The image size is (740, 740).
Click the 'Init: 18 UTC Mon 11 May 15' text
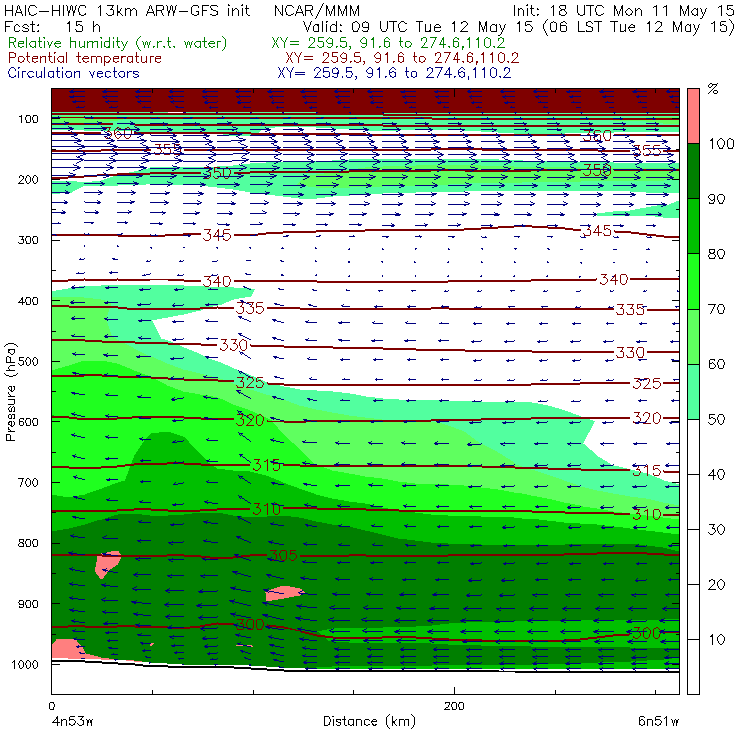click(x=623, y=10)
